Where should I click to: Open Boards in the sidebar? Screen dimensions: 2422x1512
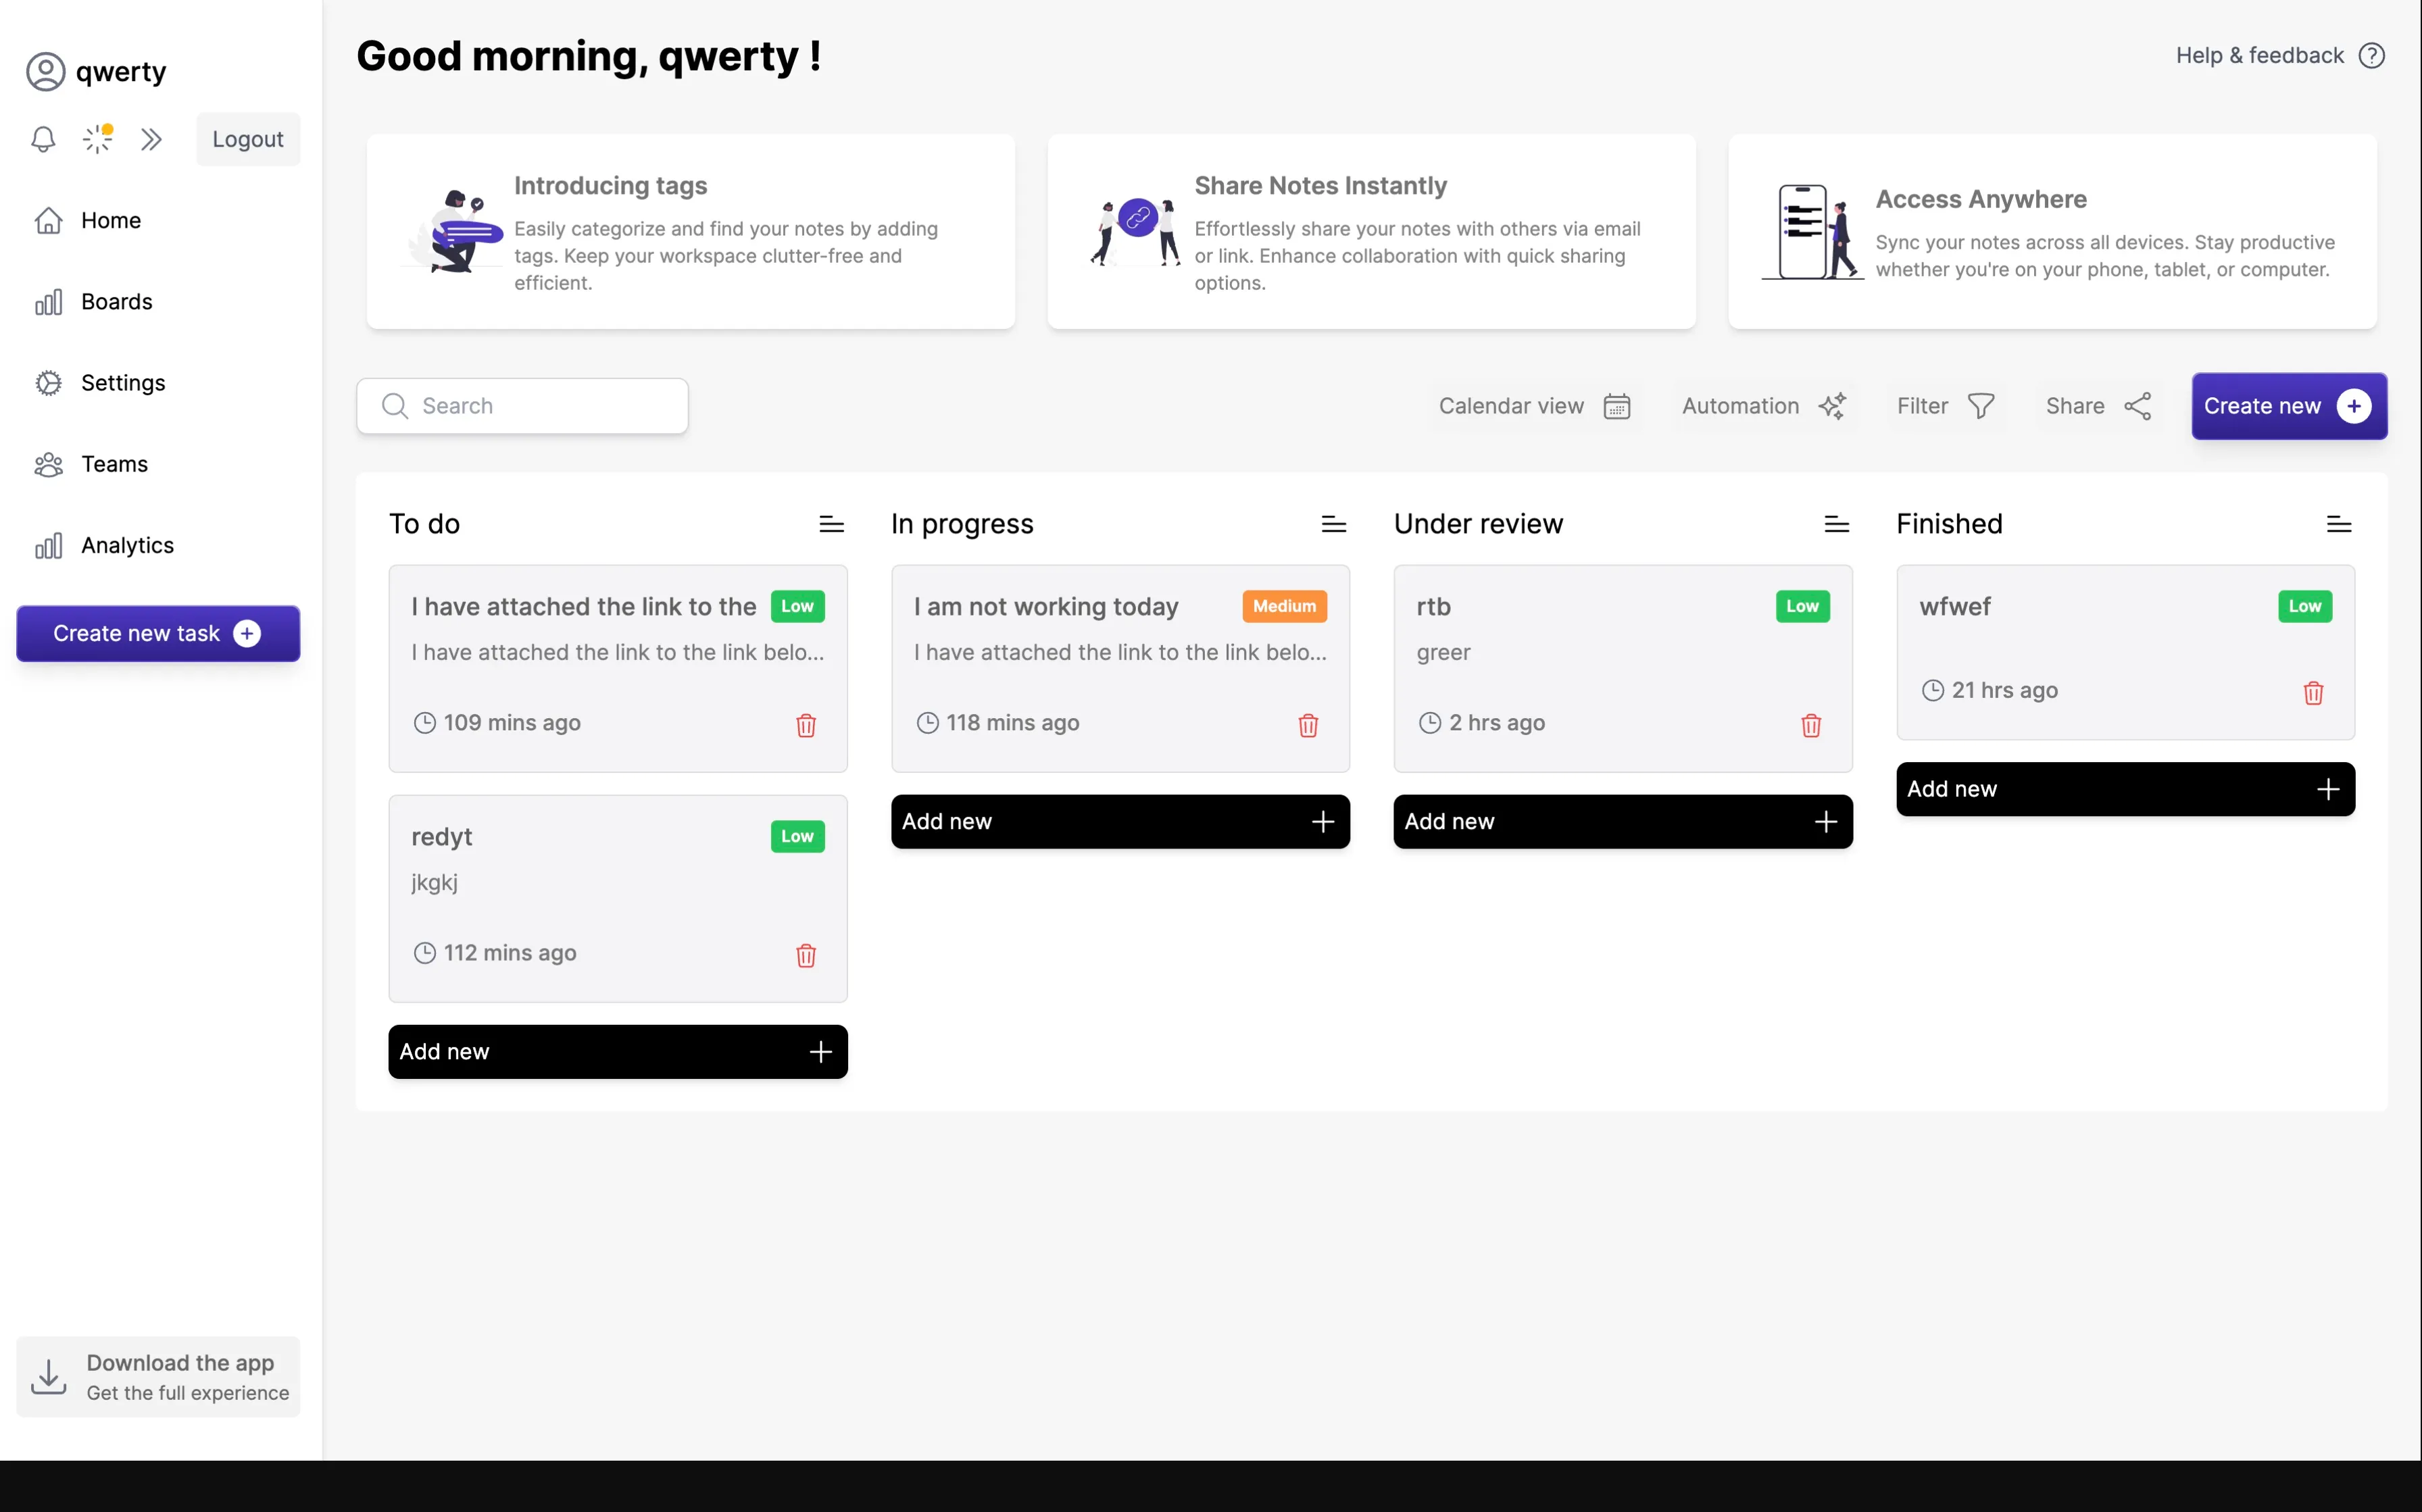94,301
